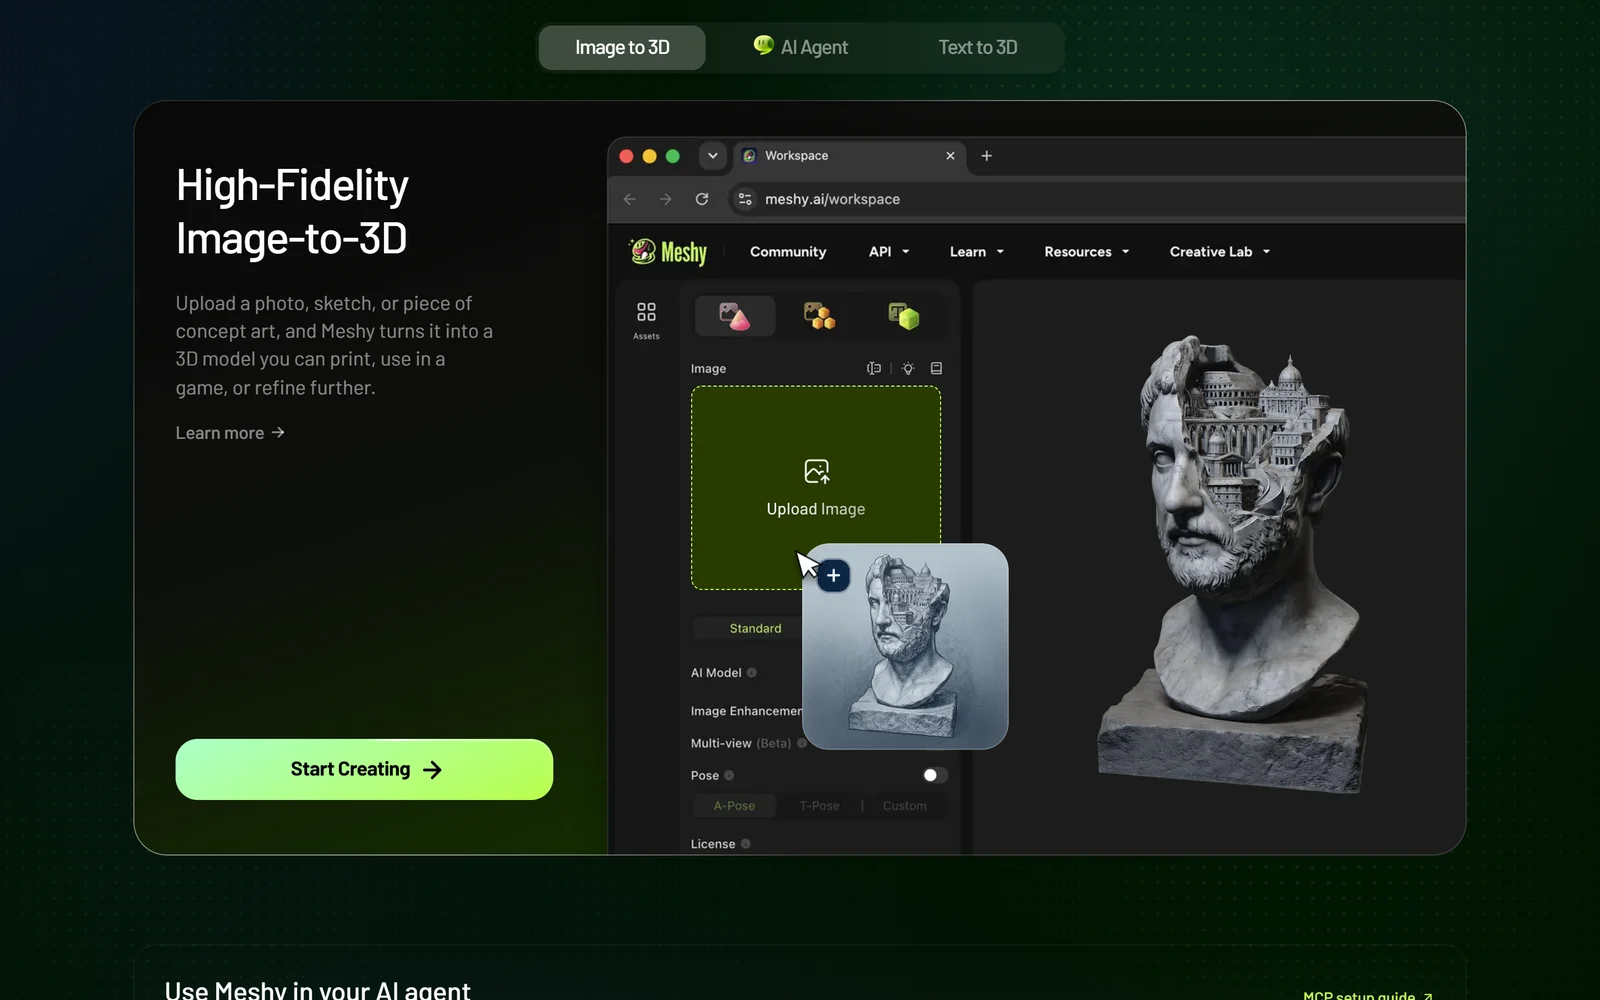Click the plus badge on dragged image
Viewport: 1600px width, 1000px height.
tap(833, 575)
